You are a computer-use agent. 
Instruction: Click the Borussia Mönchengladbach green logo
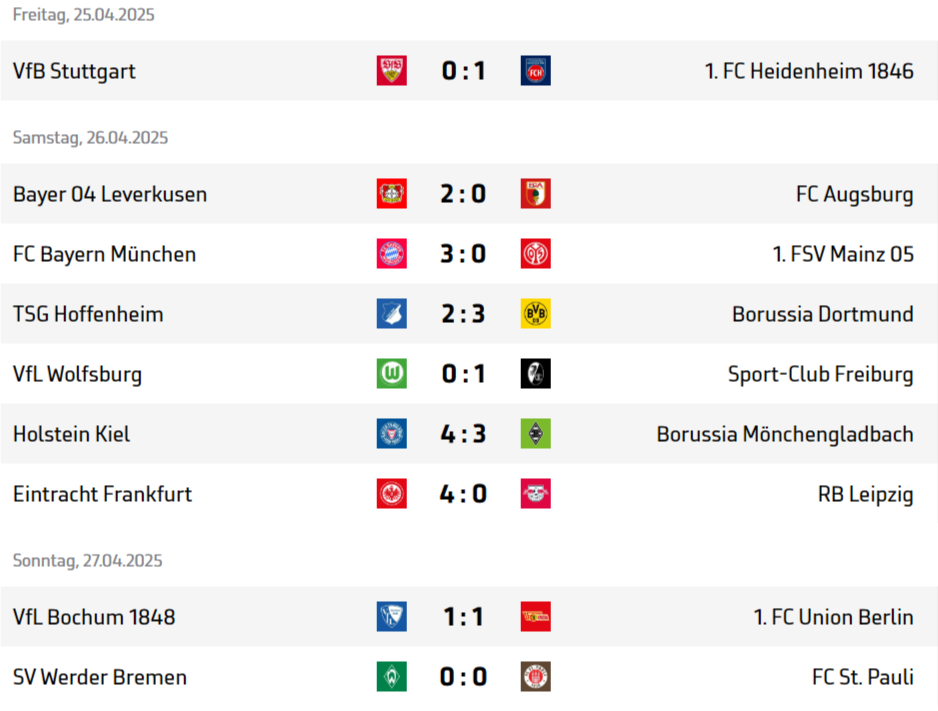click(535, 434)
